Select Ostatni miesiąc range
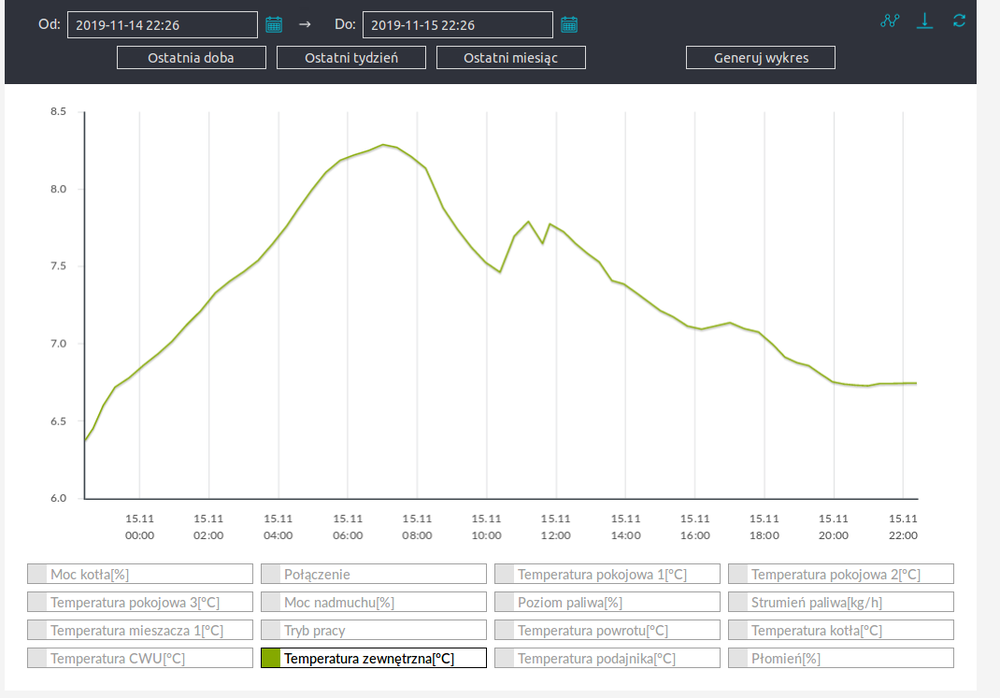This screenshot has height=698, width=1000. pyautogui.click(x=511, y=57)
